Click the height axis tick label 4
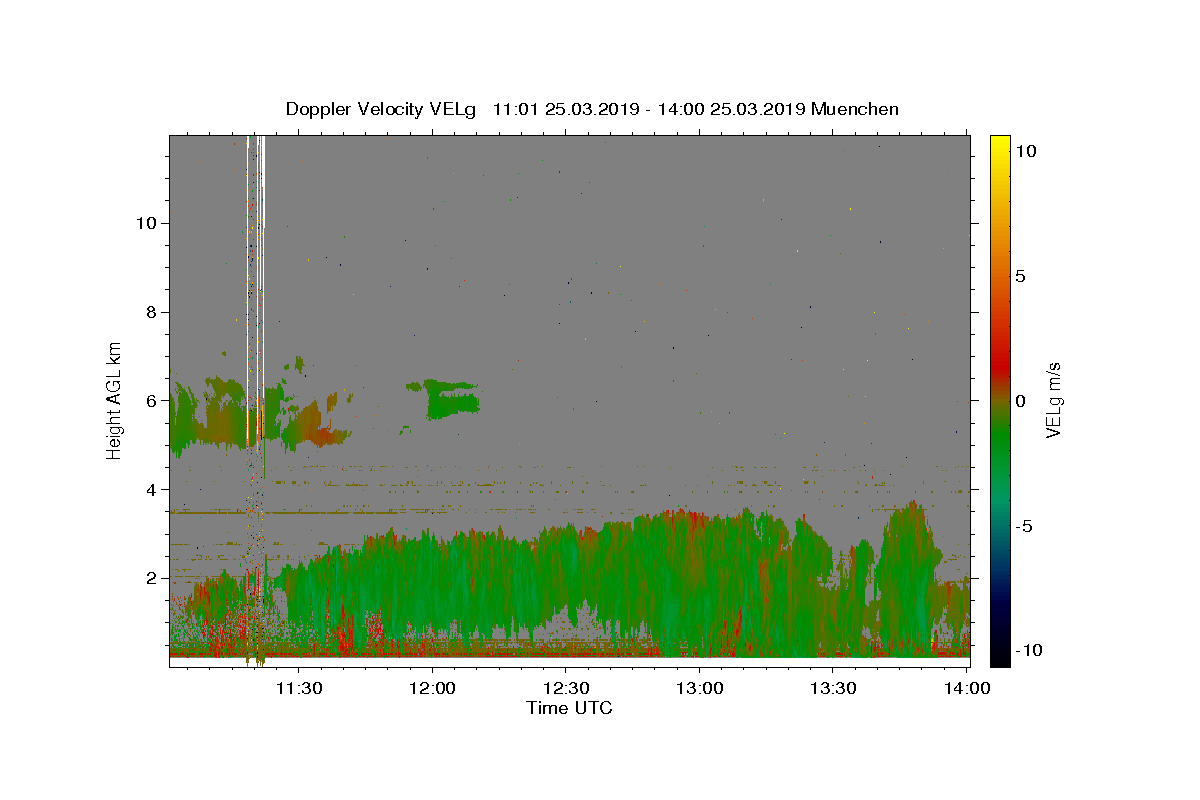The image size is (1200, 800). pos(150,489)
